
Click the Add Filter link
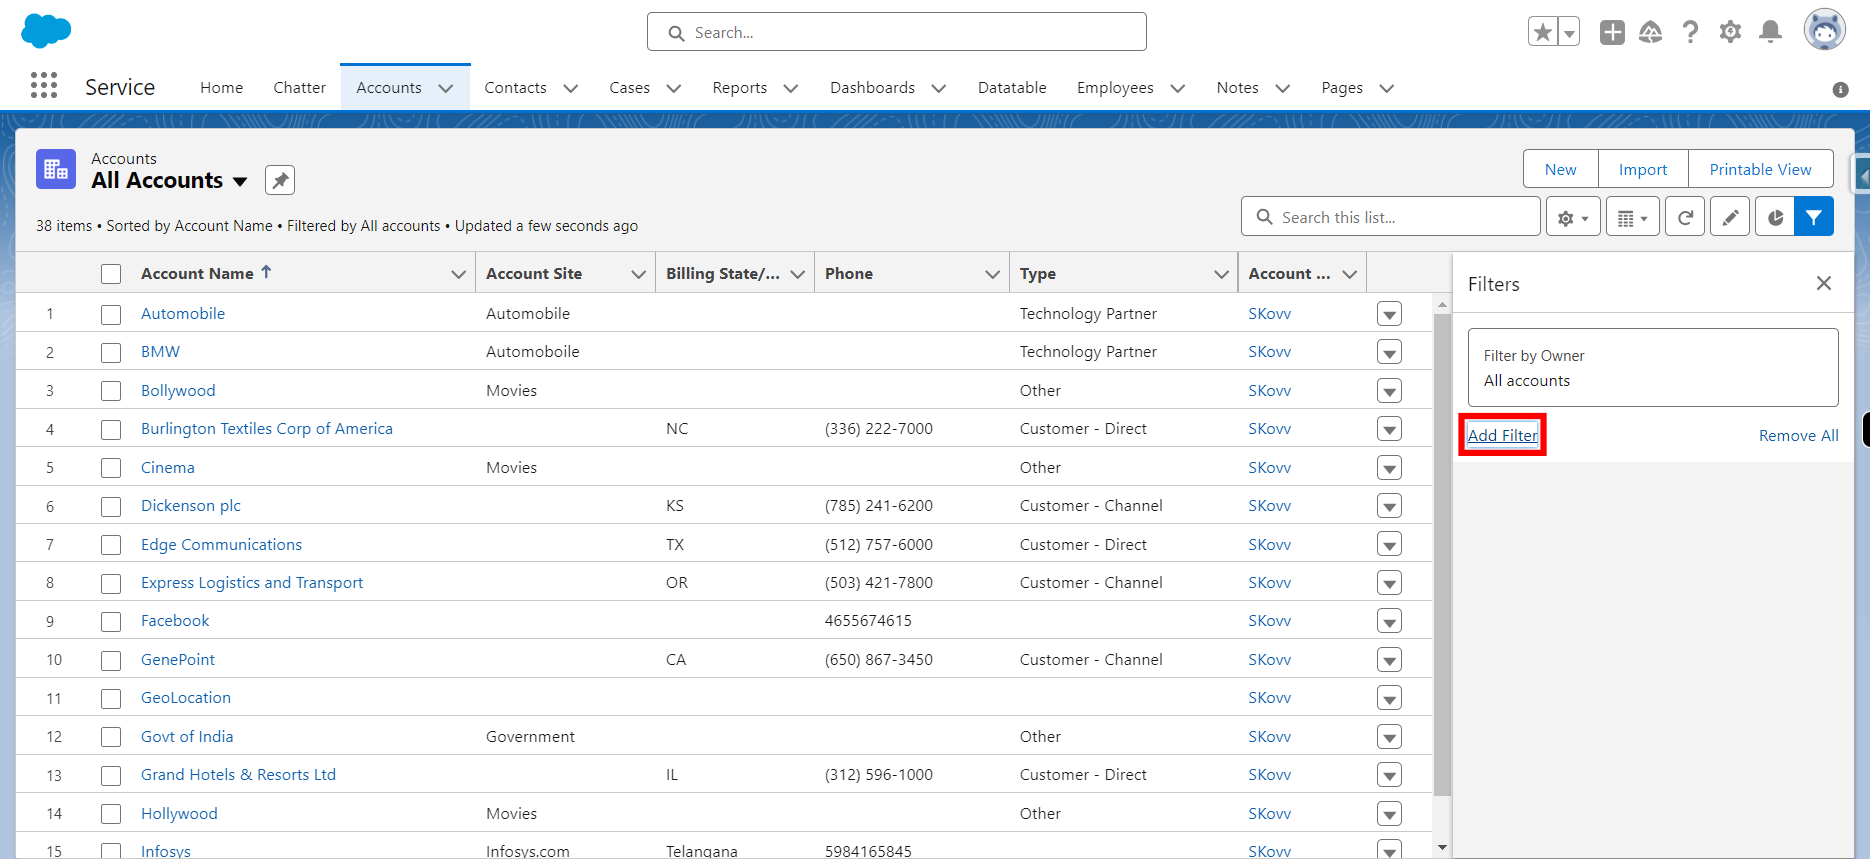click(x=1502, y=435)
